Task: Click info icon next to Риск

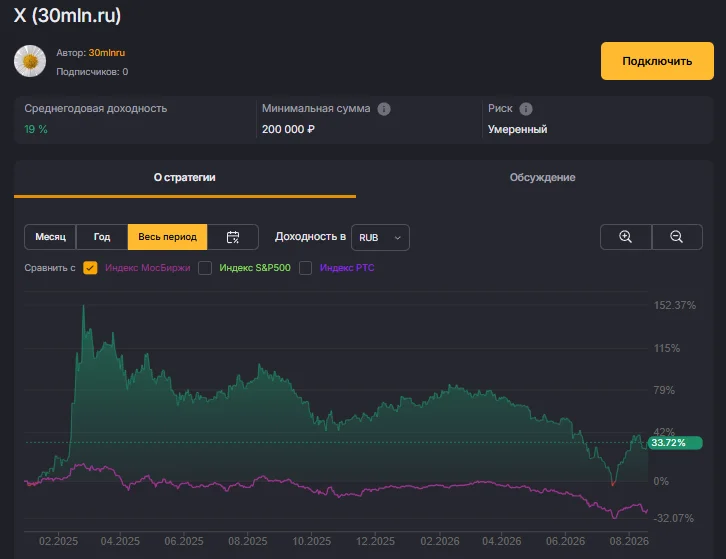Action: 526,109
